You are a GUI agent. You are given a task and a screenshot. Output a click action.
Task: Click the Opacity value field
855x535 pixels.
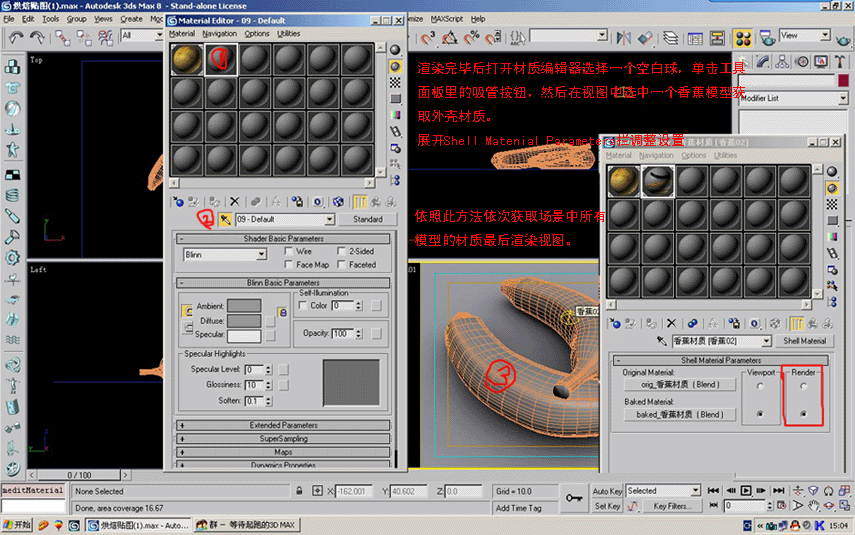[x=342, y=333]
